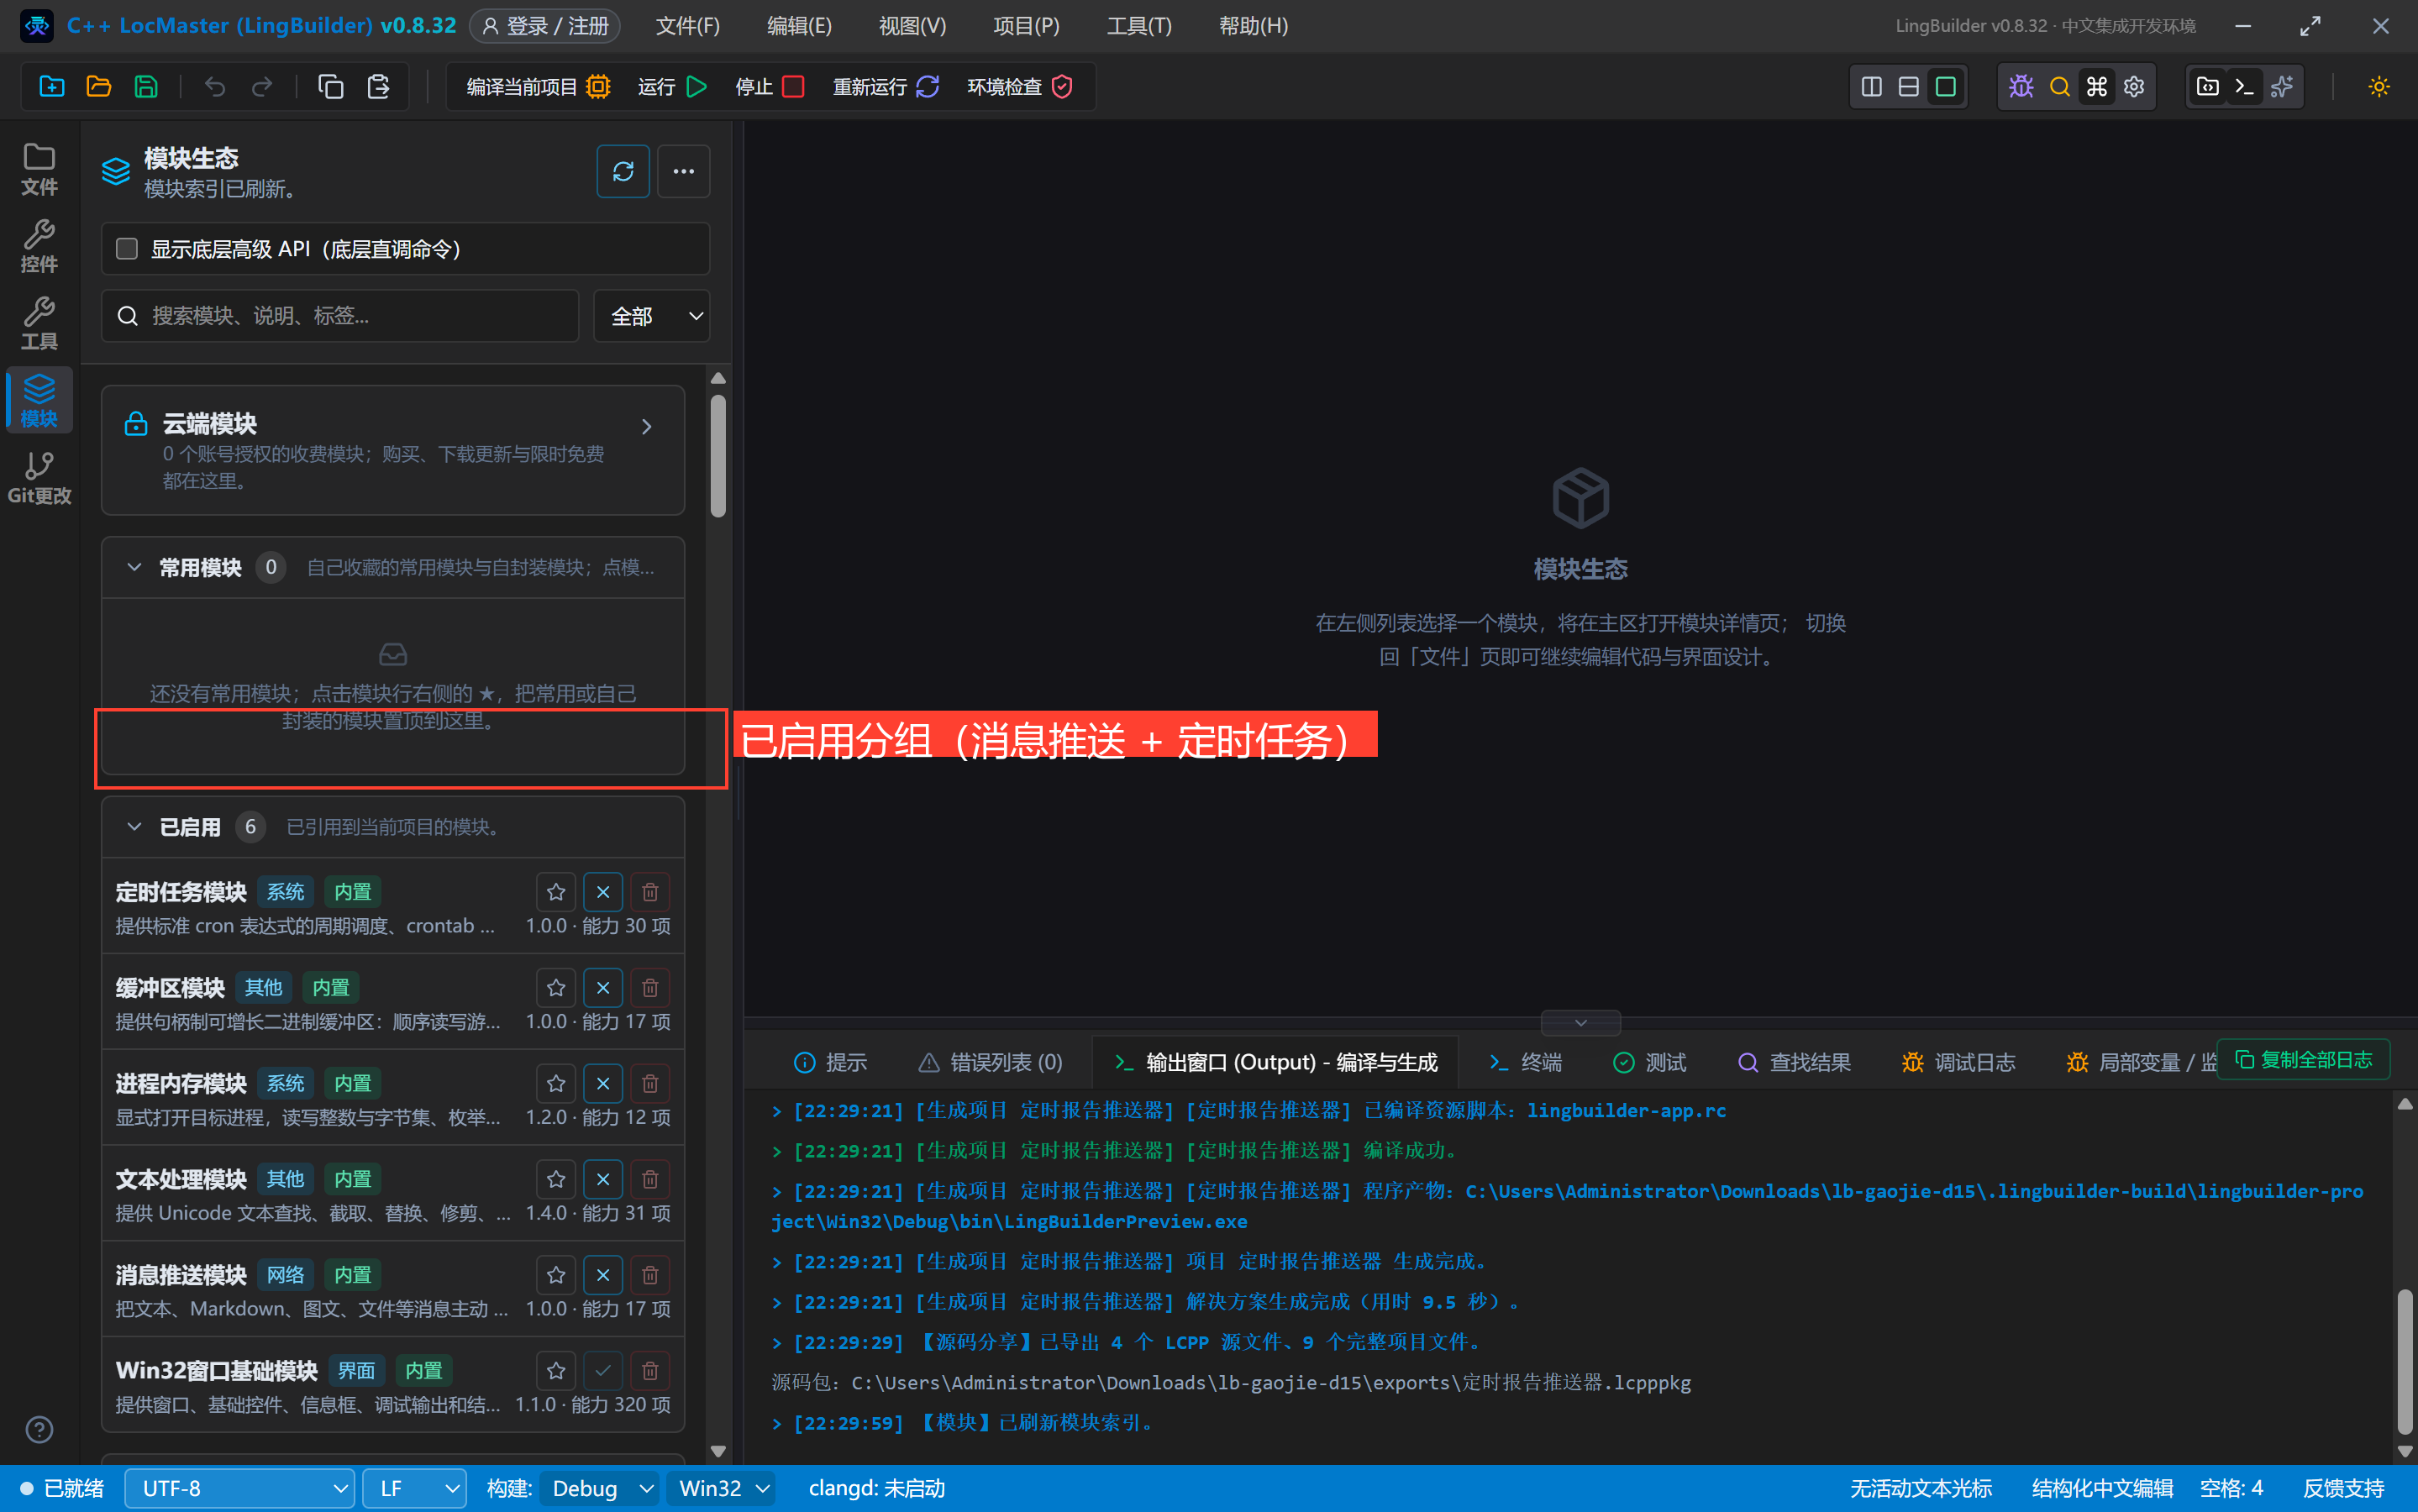Switch to the 错误列表 (0) tab

(991, 1062)
